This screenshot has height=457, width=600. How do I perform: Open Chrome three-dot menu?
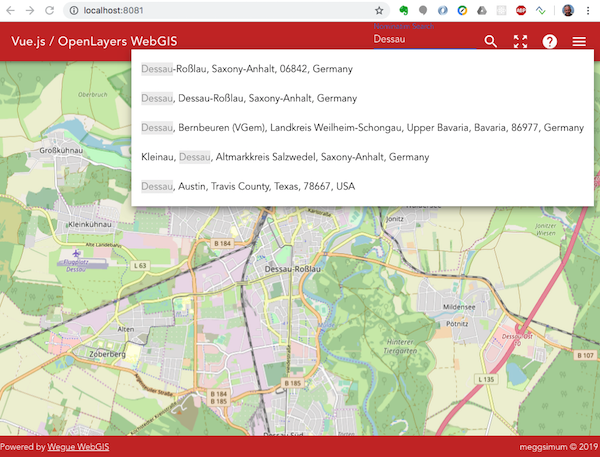(588, 10)
